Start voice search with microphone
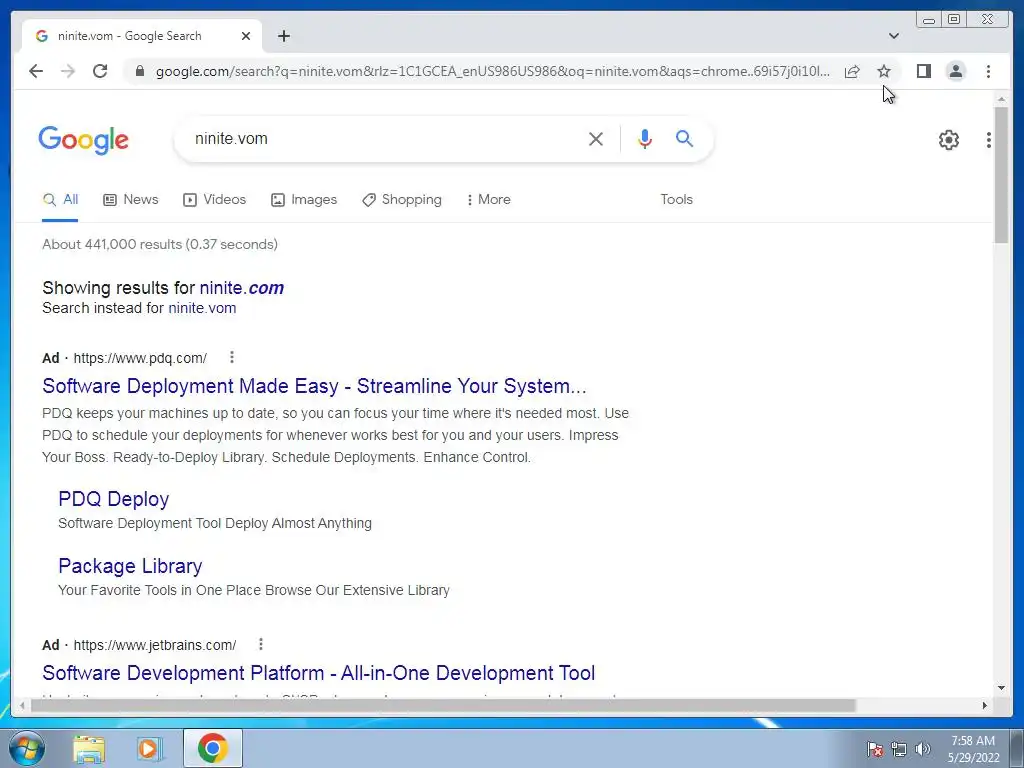 645,138
